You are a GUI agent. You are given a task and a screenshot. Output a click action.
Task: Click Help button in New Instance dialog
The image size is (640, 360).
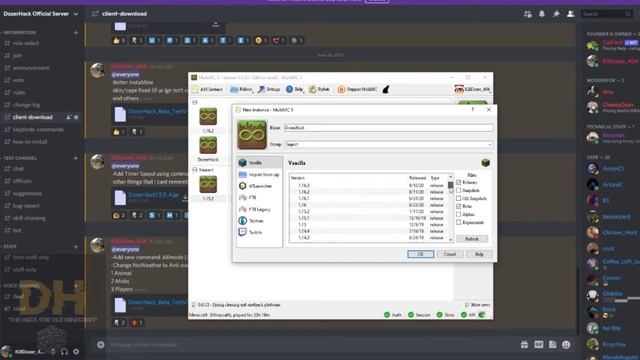click(x=479, y=254)
